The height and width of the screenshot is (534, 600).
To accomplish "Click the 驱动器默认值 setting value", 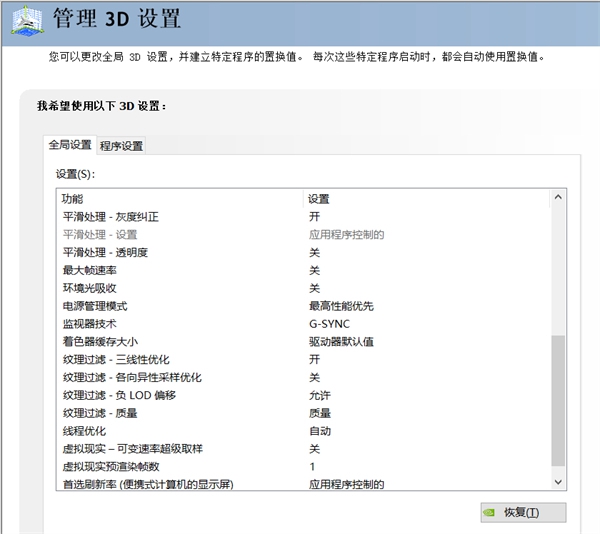I will [x=341, y=342].
